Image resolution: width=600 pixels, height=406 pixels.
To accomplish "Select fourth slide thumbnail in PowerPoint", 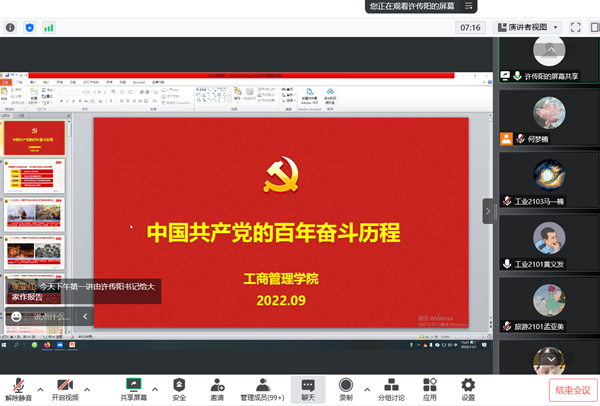I will click(34, 253).
